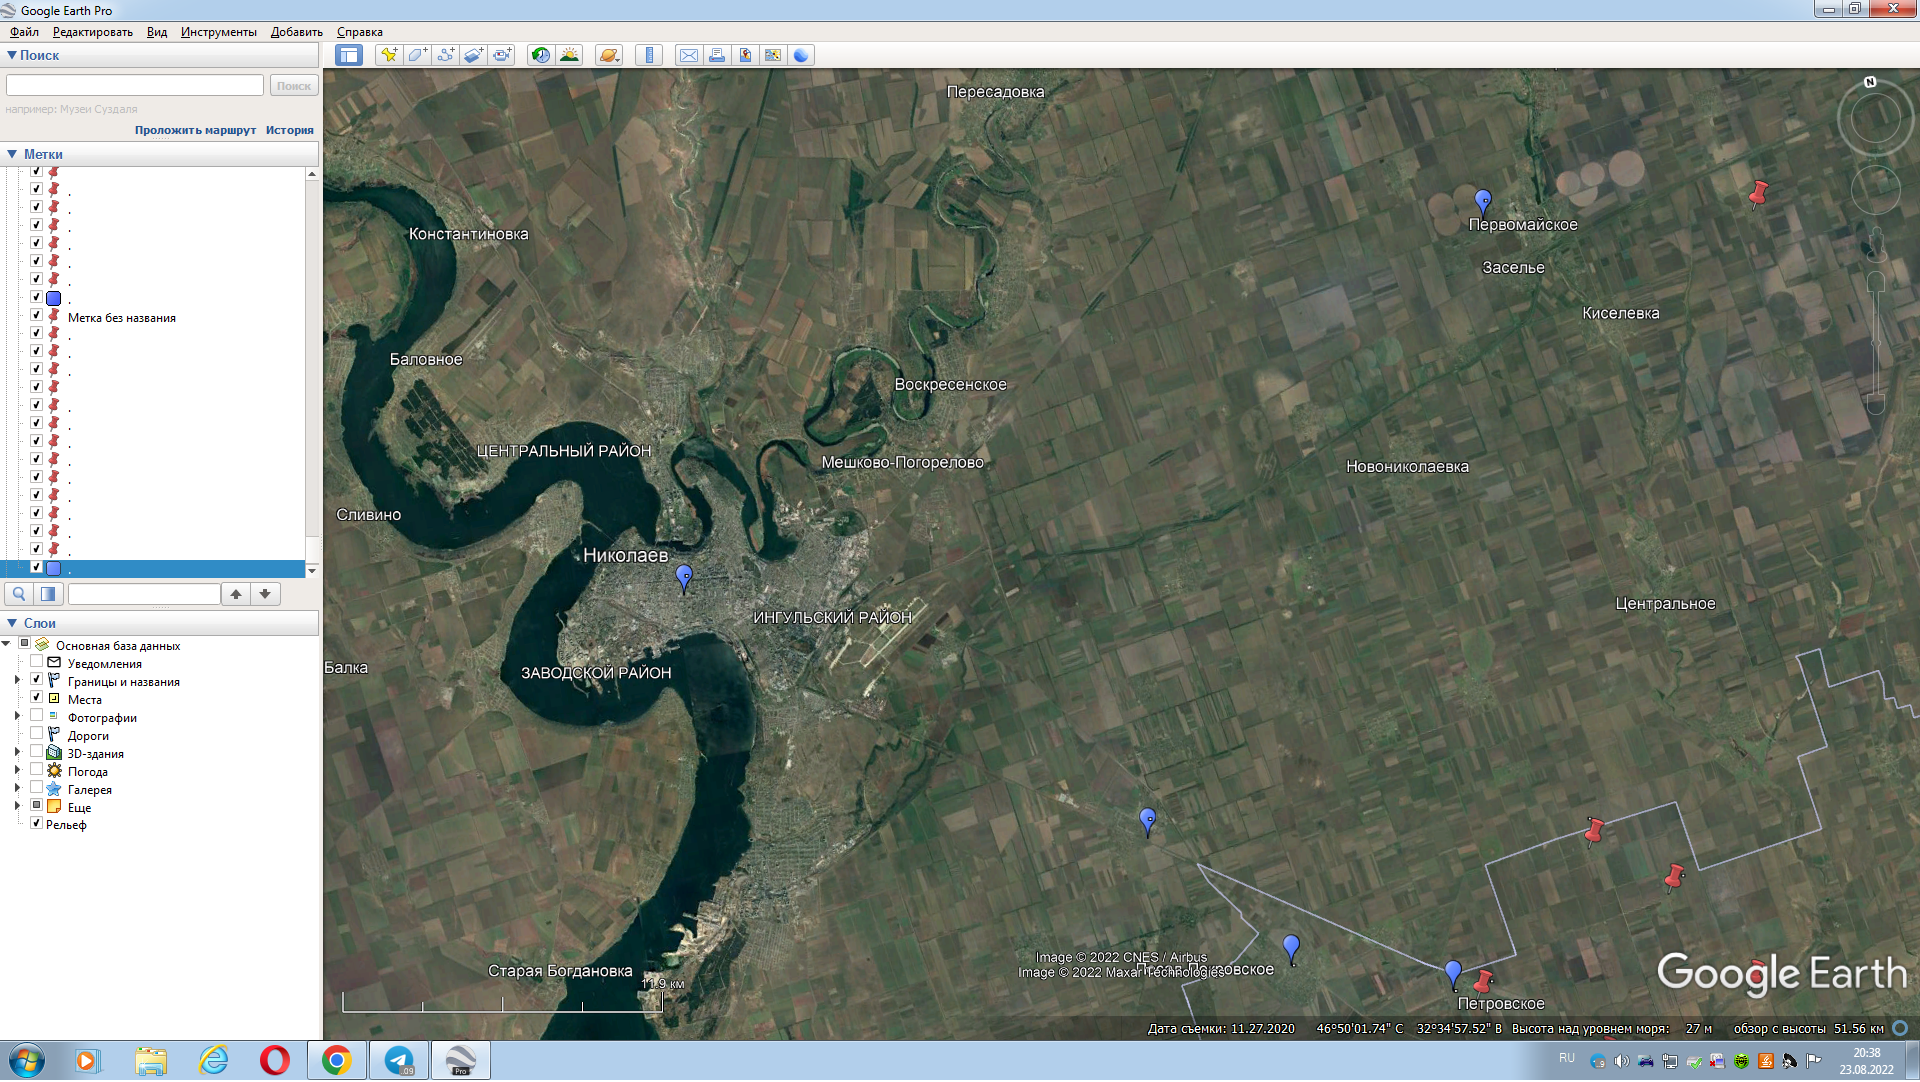The image size is (1920, 1082).
Task: Click the Поиск search button
Action: [294, 86]
